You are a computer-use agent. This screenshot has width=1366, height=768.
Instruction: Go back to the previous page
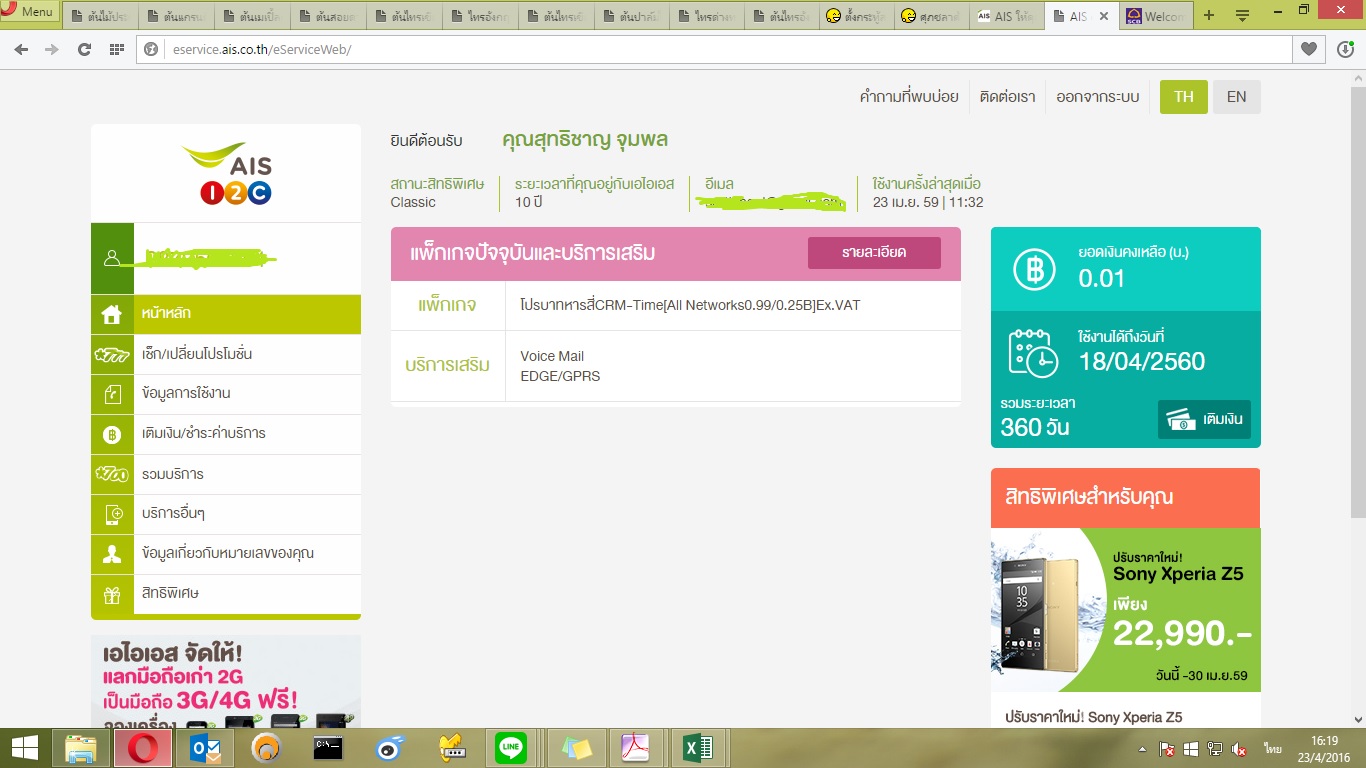(x=22, y=49)
